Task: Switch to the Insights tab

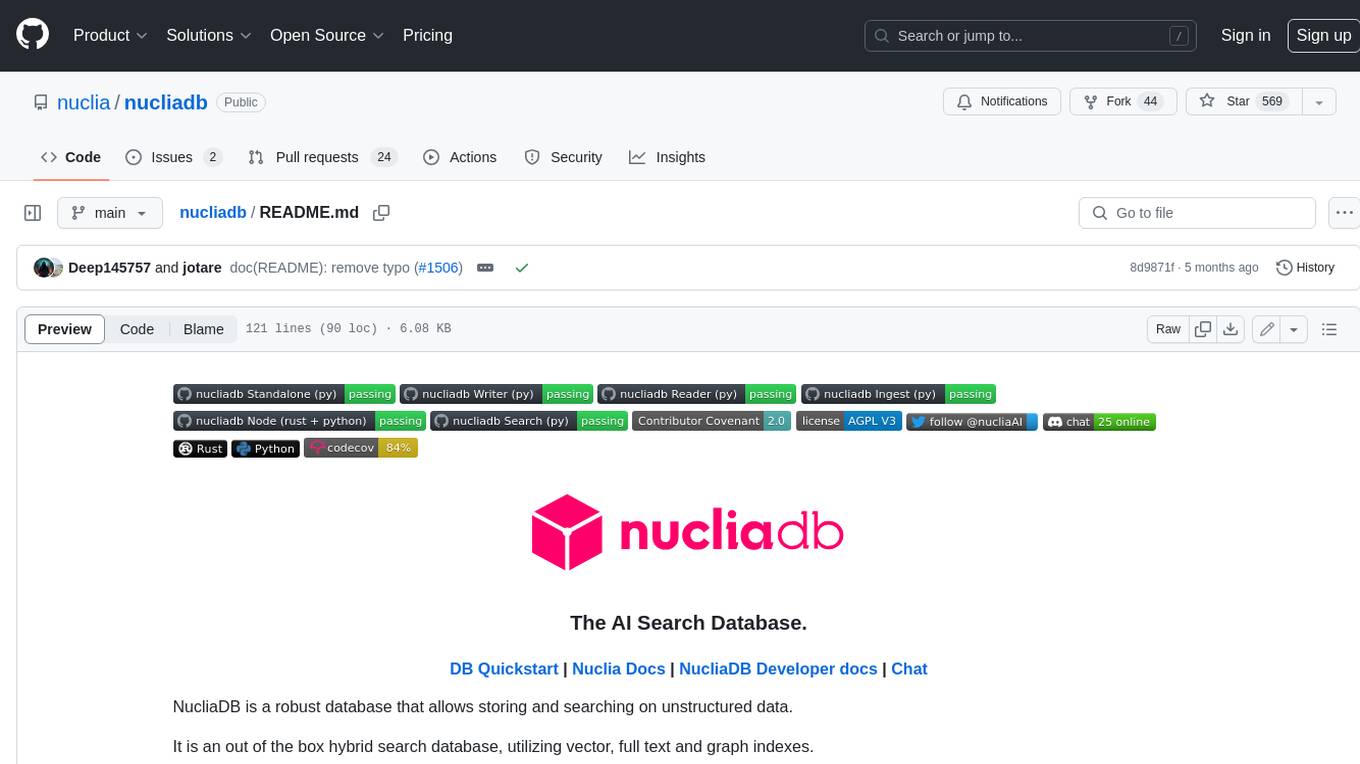Action: click(x=667, y=157)
